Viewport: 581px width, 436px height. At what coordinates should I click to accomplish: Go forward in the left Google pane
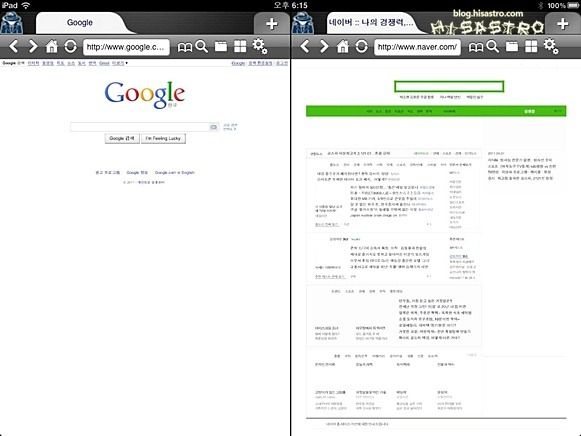(33, 46)
